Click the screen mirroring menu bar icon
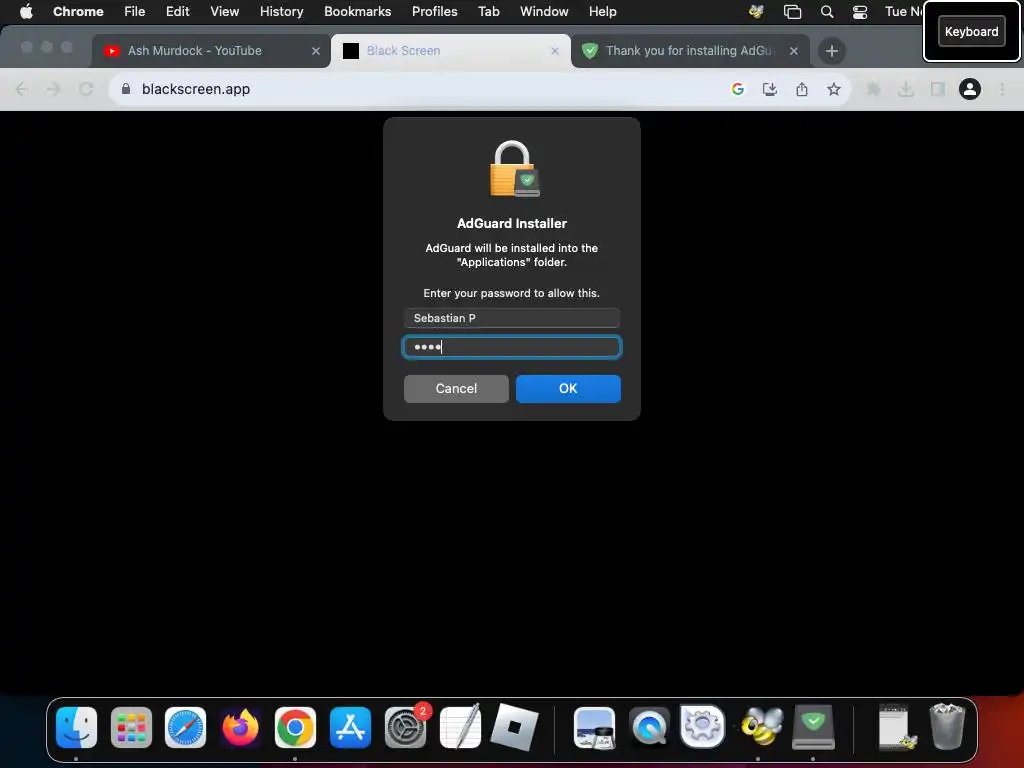The width and height of the screenshot is (1024, 768). (x=792, y=11)
